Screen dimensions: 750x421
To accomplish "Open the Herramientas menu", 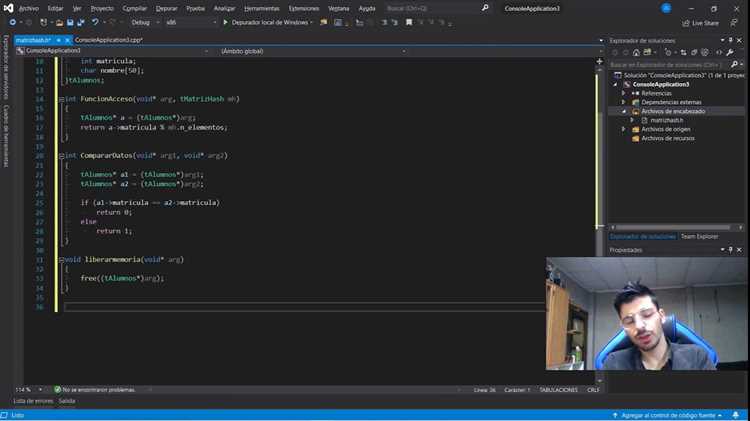I will (x=262, y=8).
